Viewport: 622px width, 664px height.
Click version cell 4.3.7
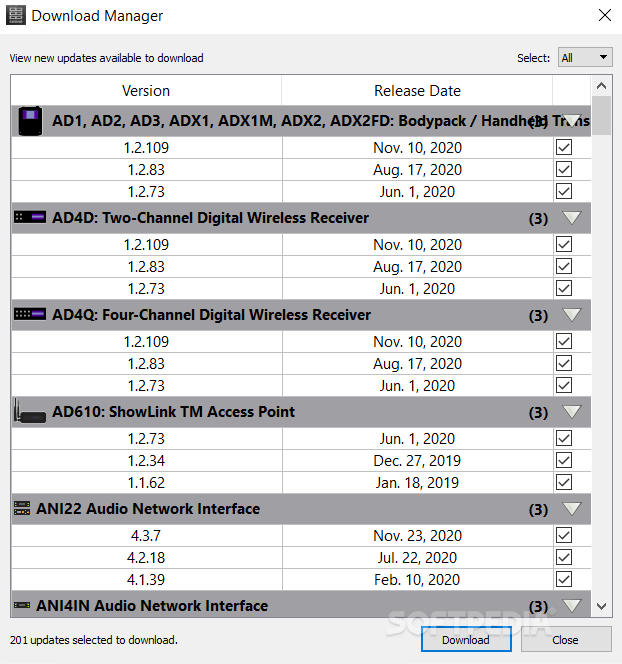pos(146,535)
